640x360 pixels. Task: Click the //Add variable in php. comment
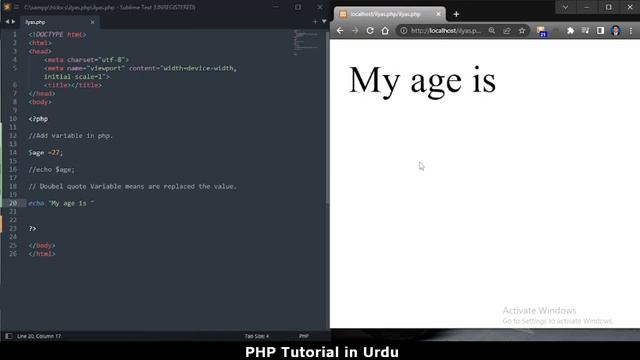click(x=71, y=136)
